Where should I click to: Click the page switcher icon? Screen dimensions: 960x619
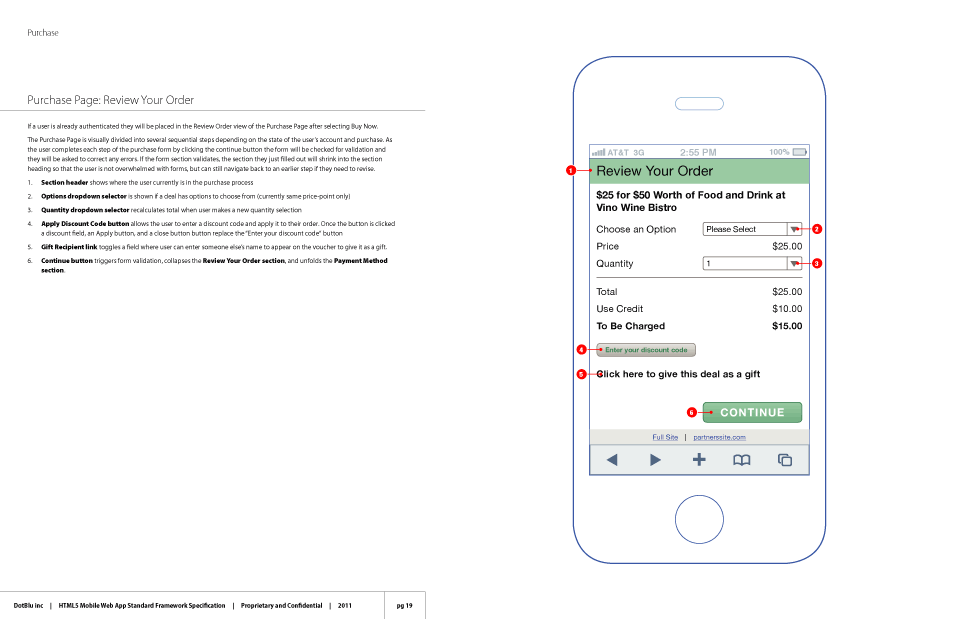tap(785, 459)
